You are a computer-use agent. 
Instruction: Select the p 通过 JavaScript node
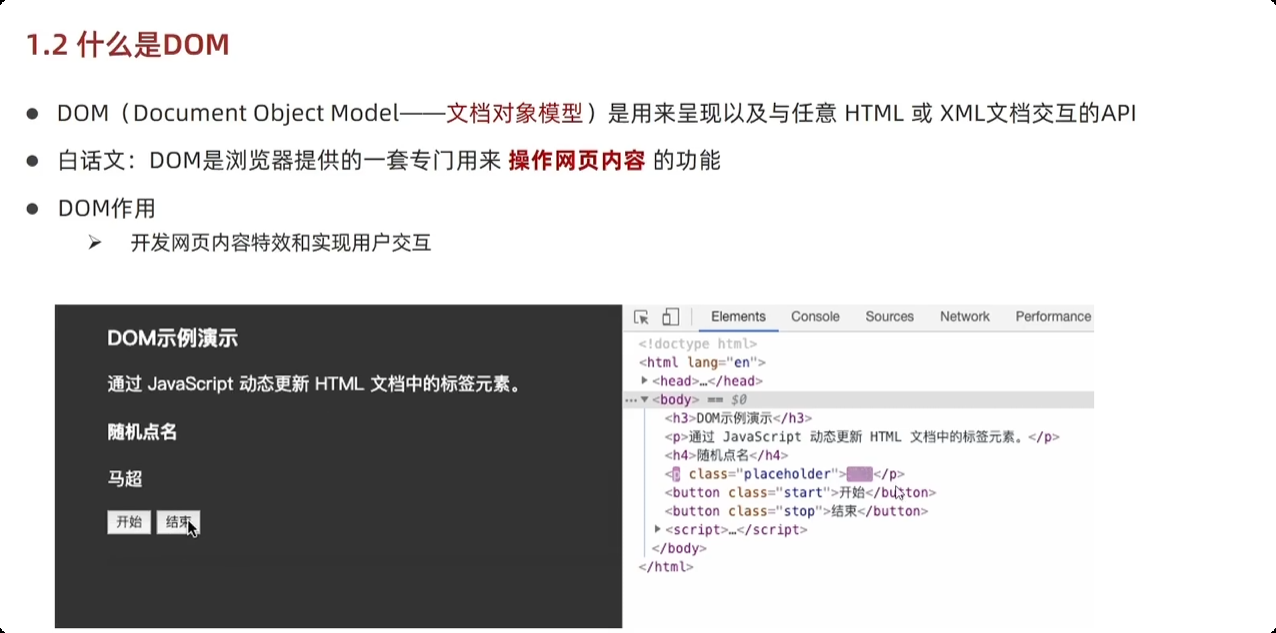pyautogui.click(x=862, y=437)
